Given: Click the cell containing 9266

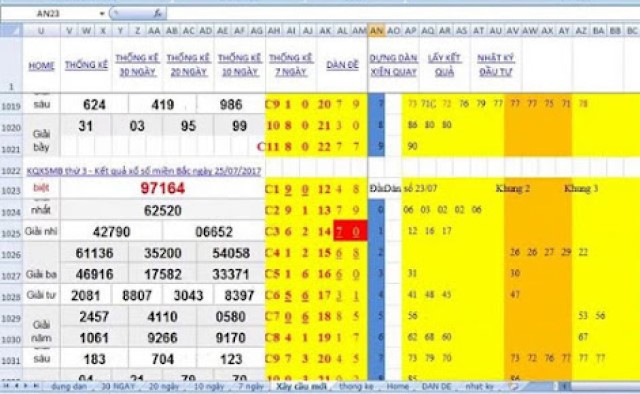Looking at the screenshot, I should (162, 338).
